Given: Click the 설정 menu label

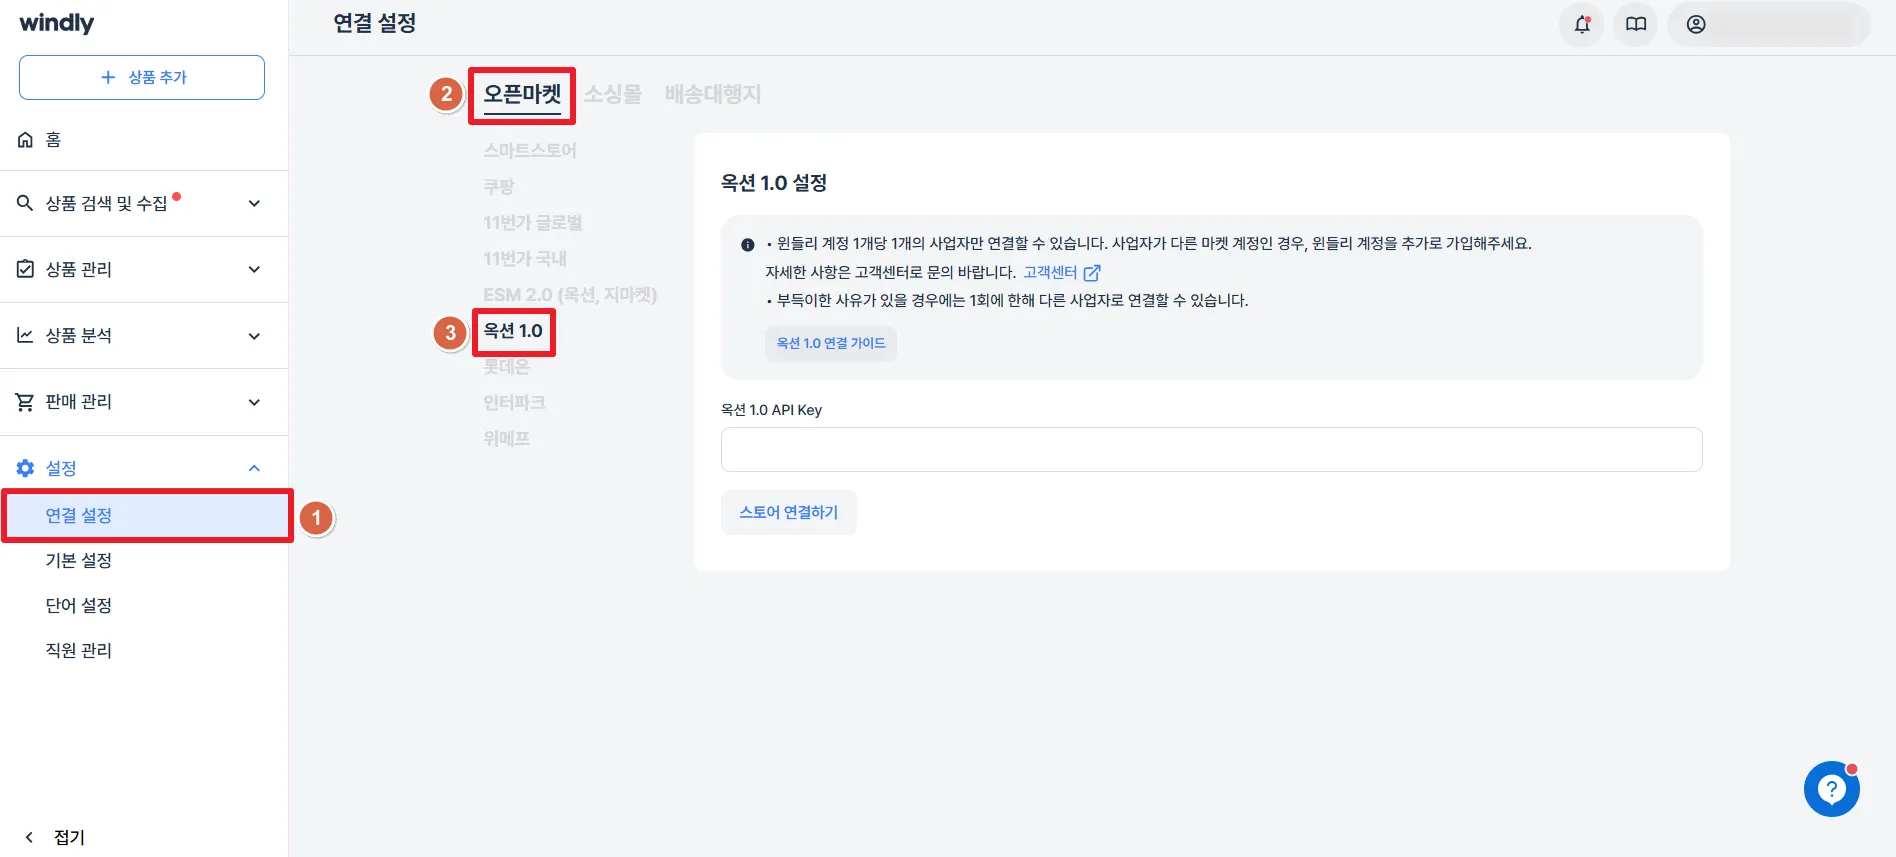Looking at the screenshot, I should coord(61,468).
